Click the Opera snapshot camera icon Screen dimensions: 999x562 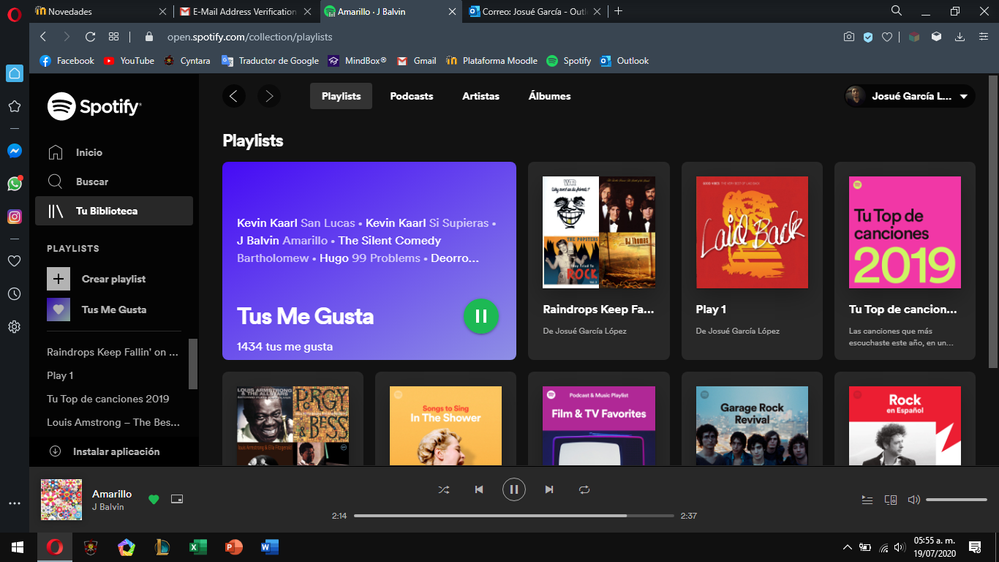click(x=849, y=37)
